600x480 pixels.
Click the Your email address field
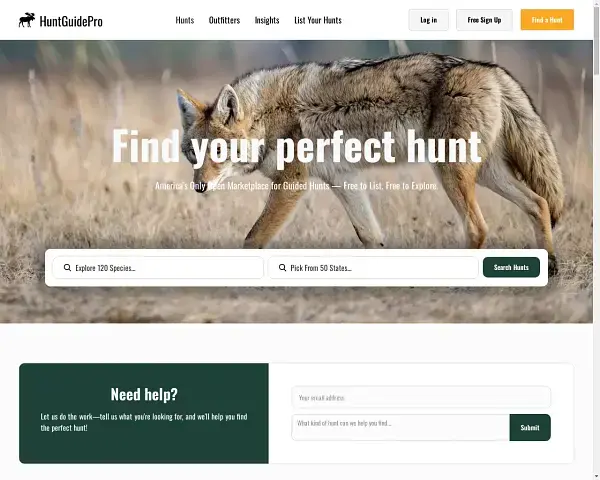421,398
